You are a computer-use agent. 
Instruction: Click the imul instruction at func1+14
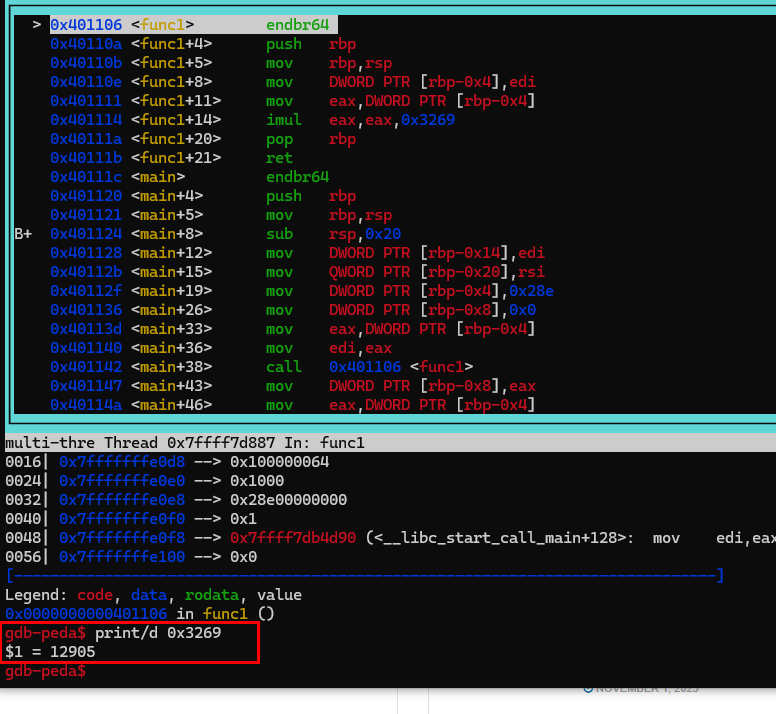pyautogui.click(x=284, y=120)
